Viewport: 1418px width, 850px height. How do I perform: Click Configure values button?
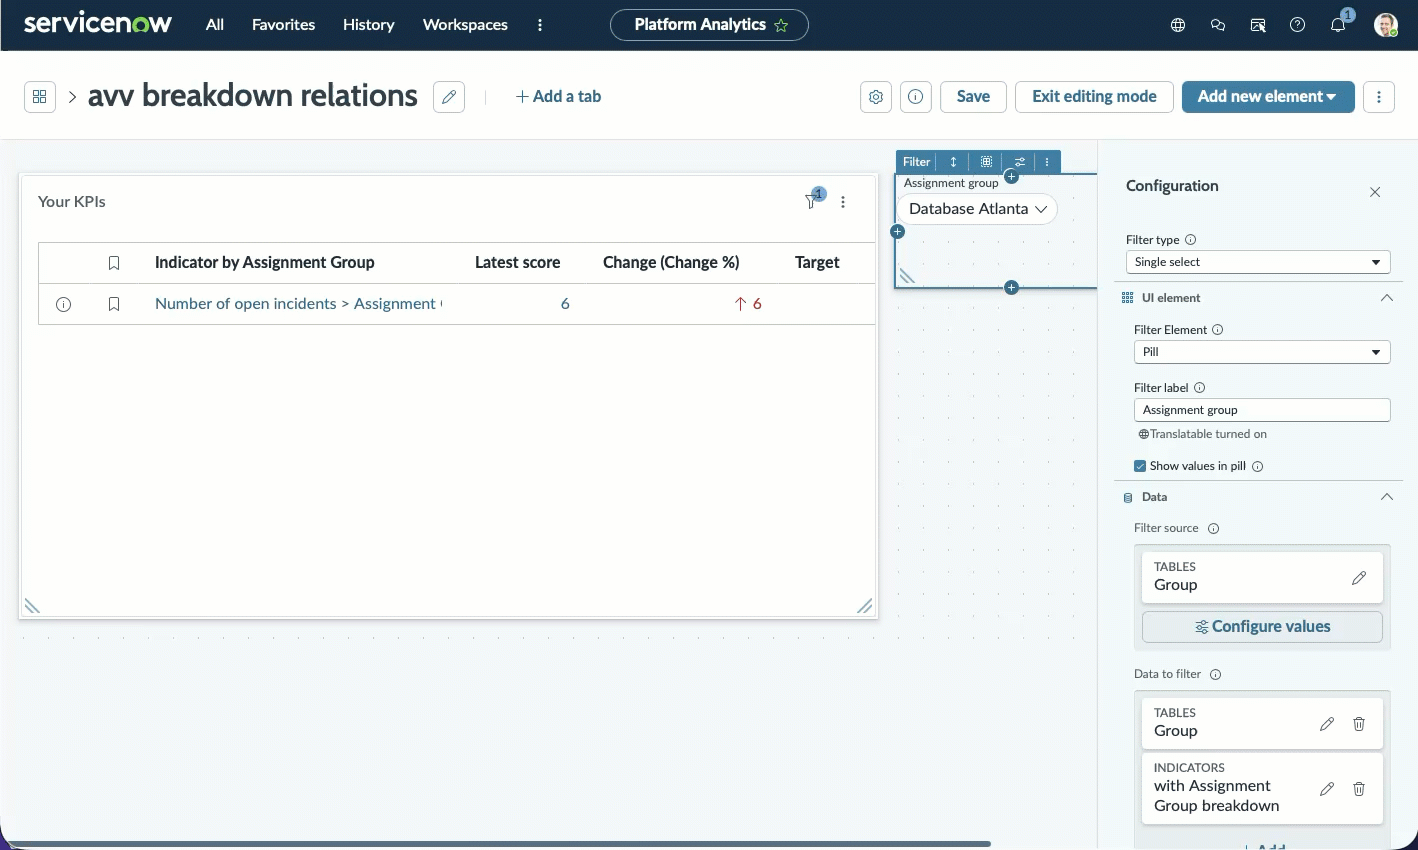(x=1262, y=627)
